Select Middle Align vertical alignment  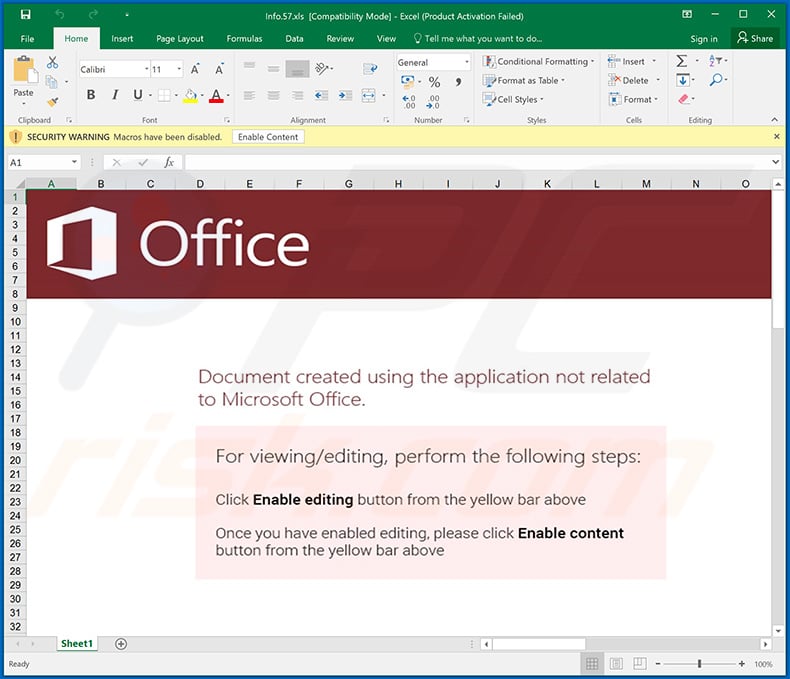[x=274, y=69]
